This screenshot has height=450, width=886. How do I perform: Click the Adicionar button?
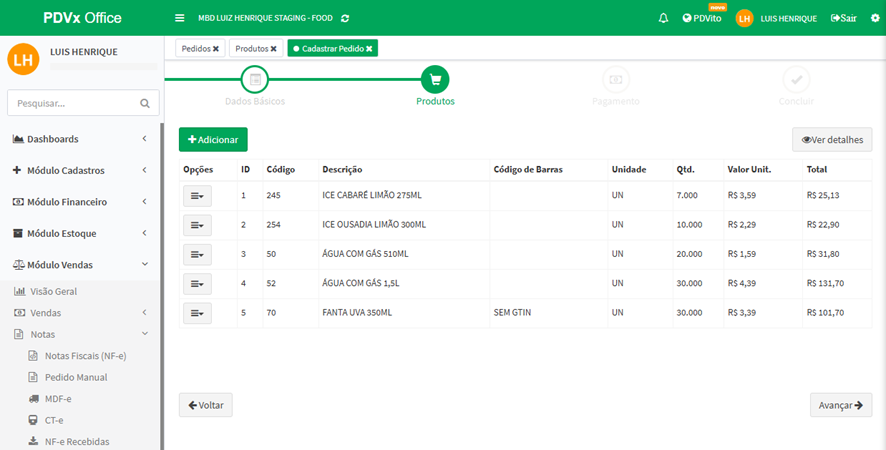[x=213, y=140]
